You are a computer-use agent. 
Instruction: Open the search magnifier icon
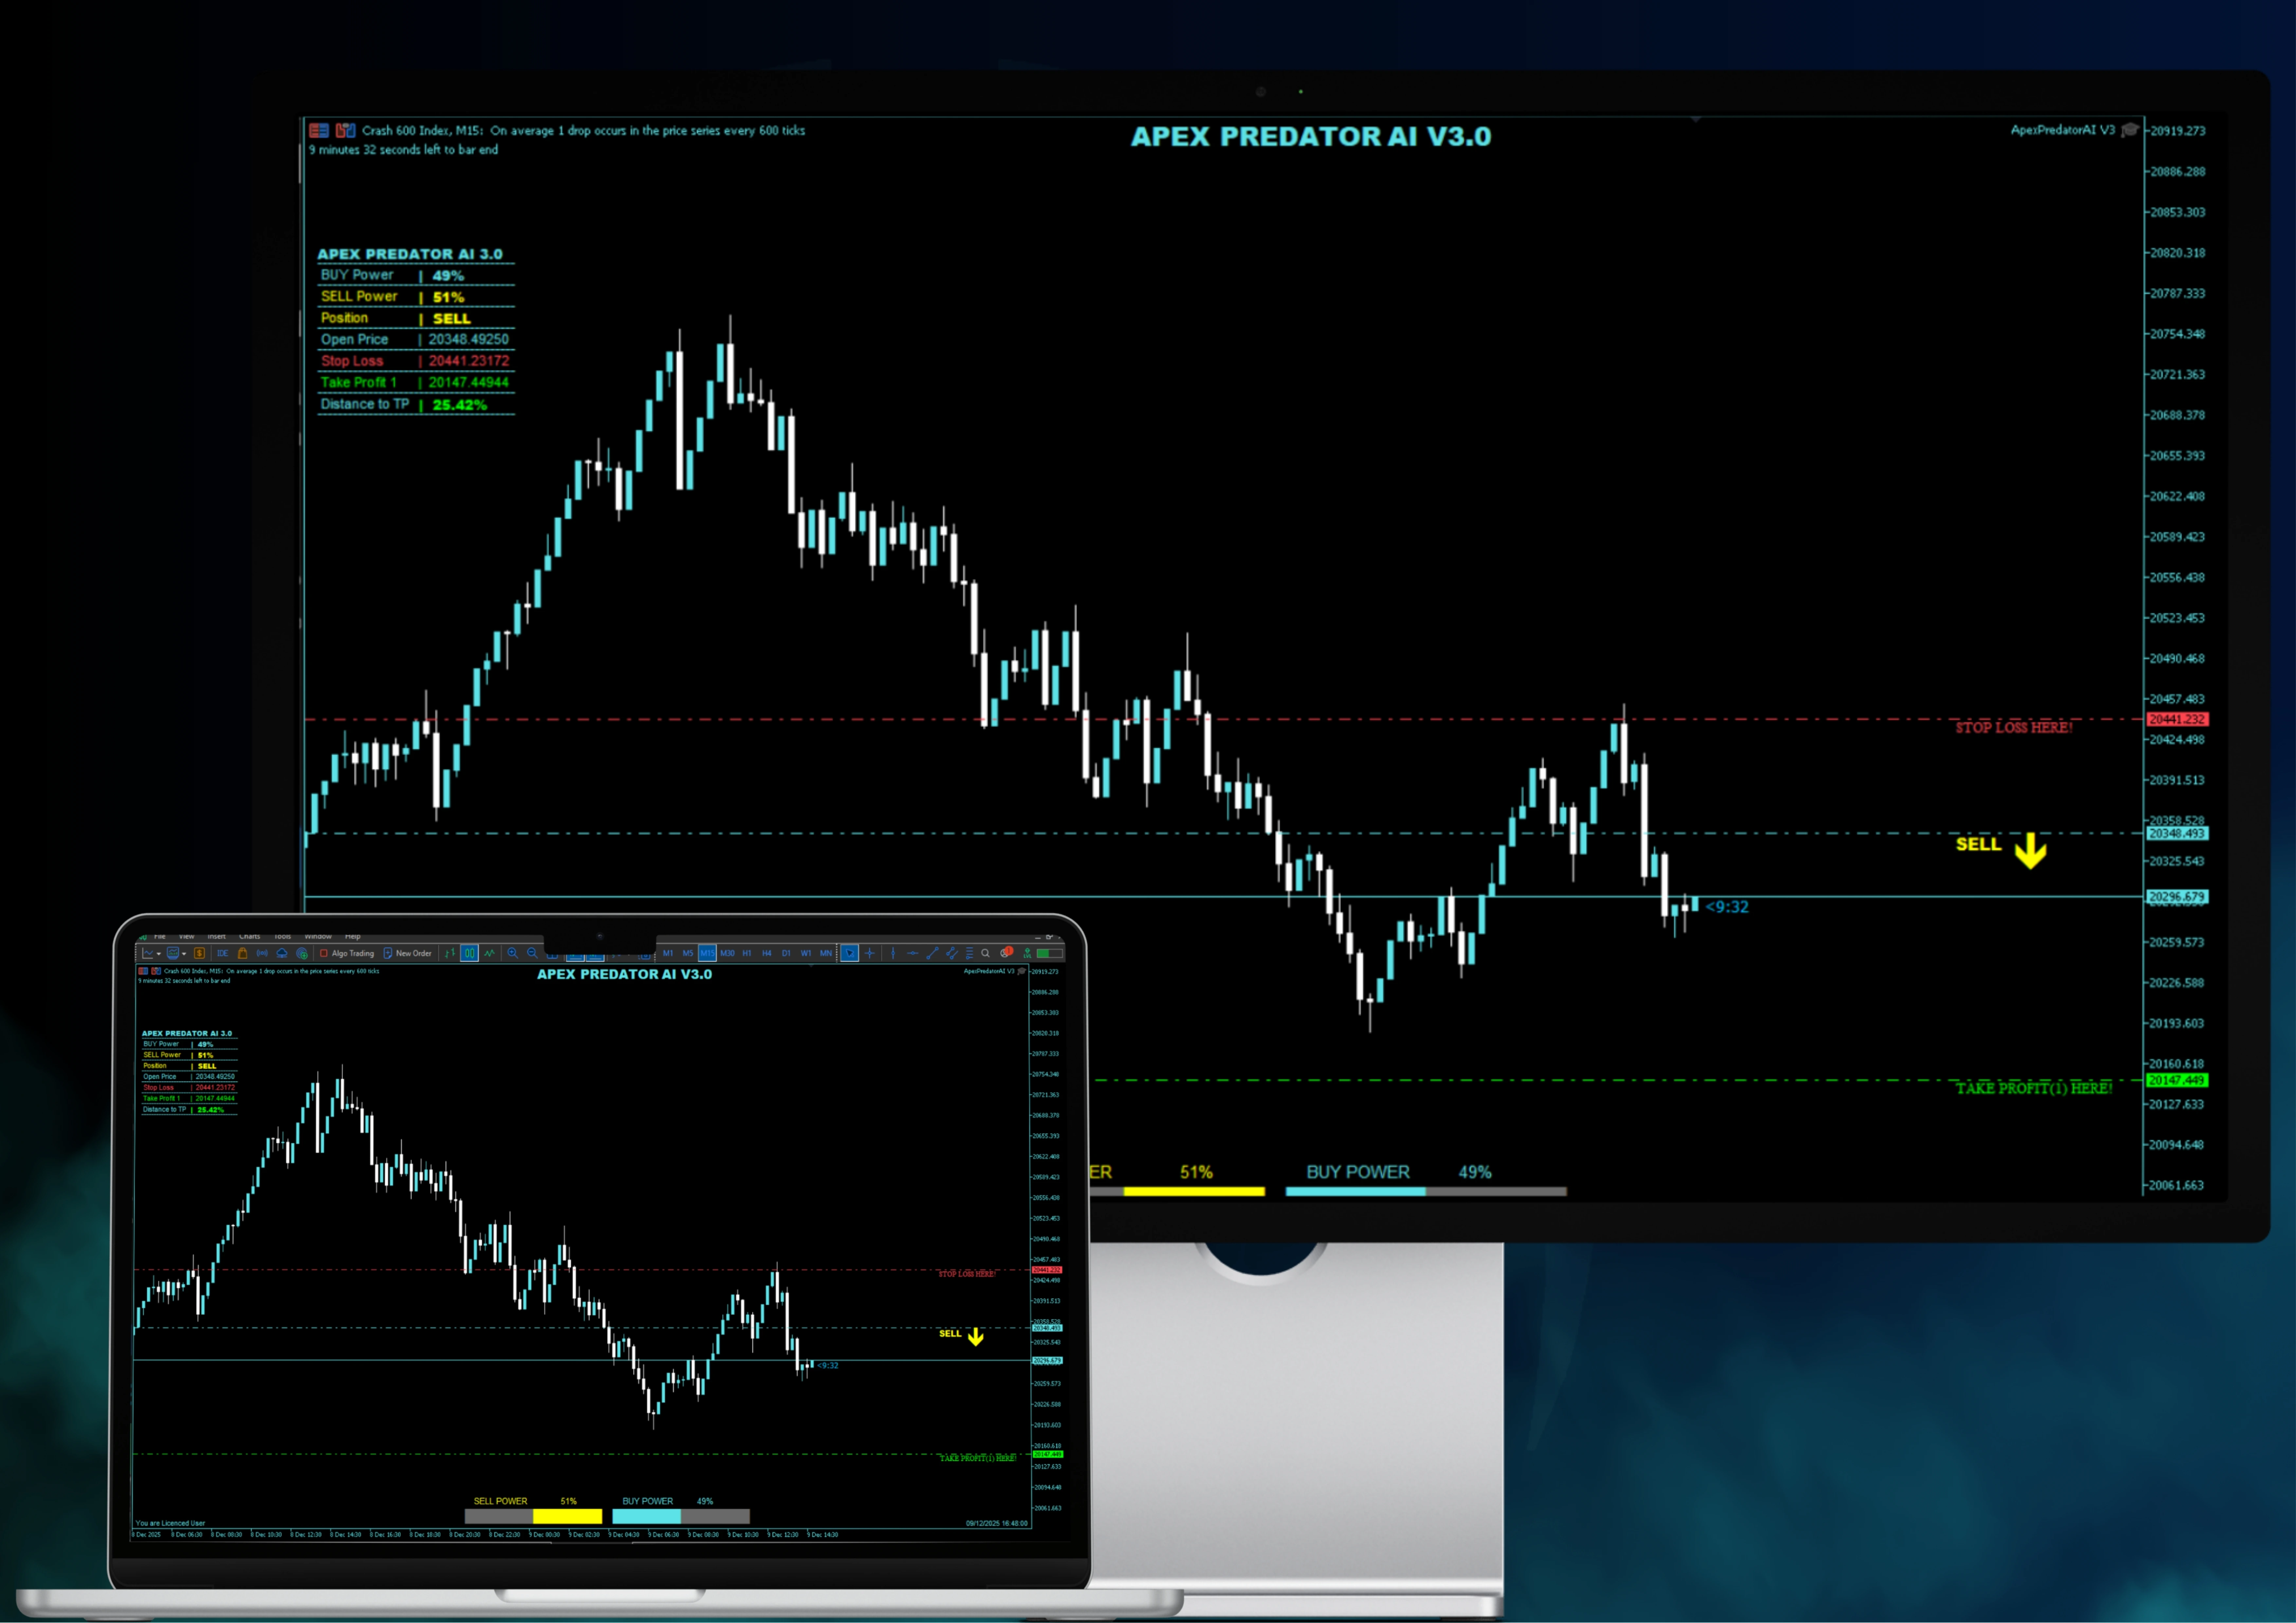click(985, 953)
